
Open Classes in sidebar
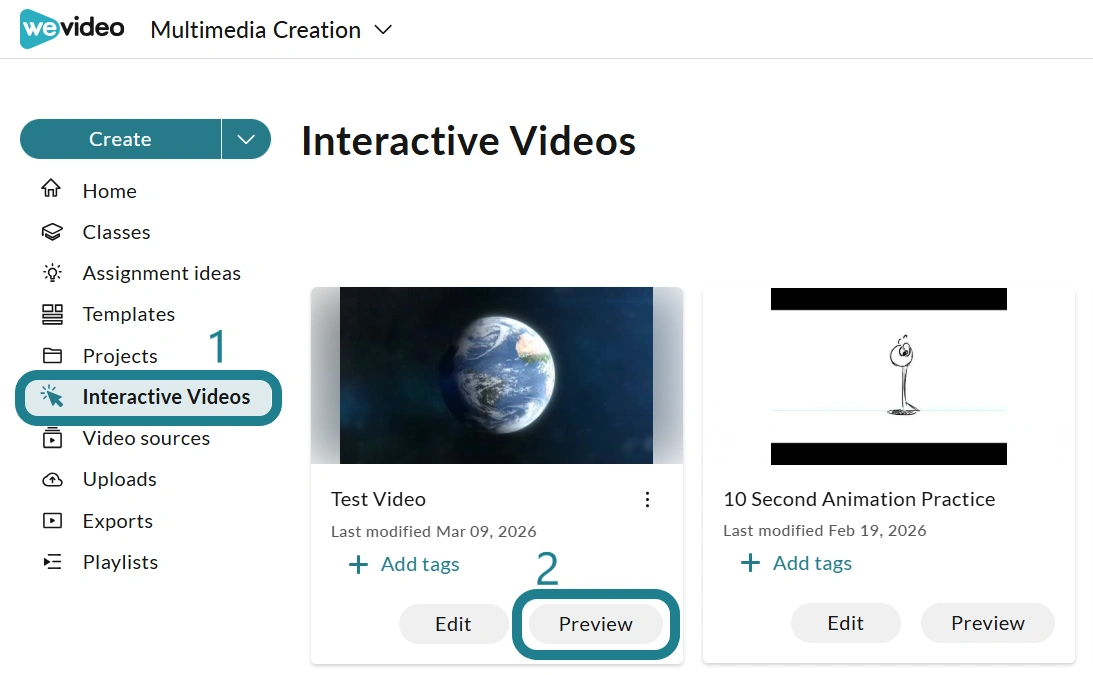[116, 232]
